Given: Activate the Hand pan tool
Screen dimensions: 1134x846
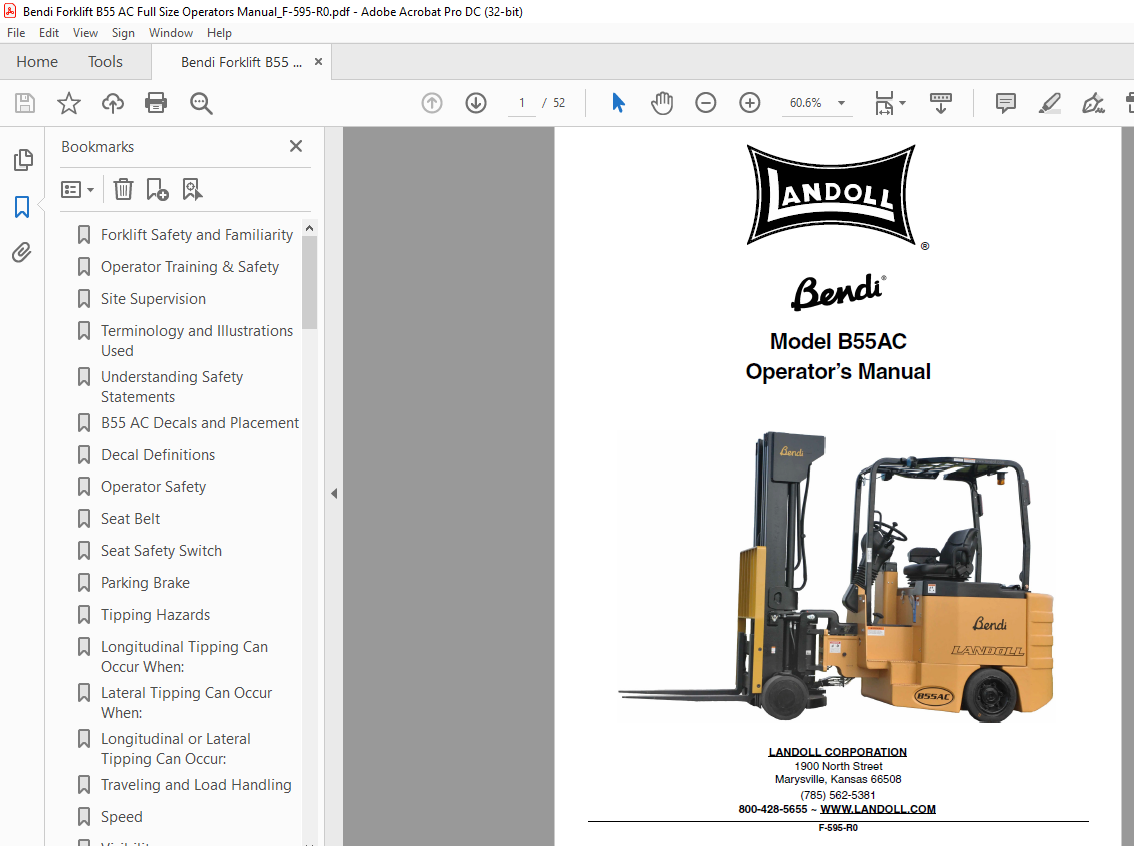Looking at the screenshot, I should 662,103.
